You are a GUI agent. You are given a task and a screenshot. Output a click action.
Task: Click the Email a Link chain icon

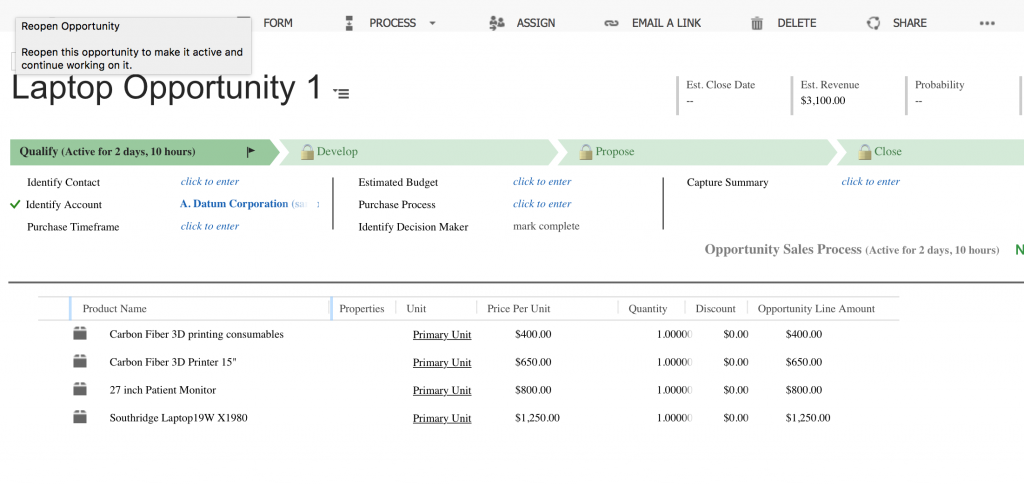(x=612, y=23)
